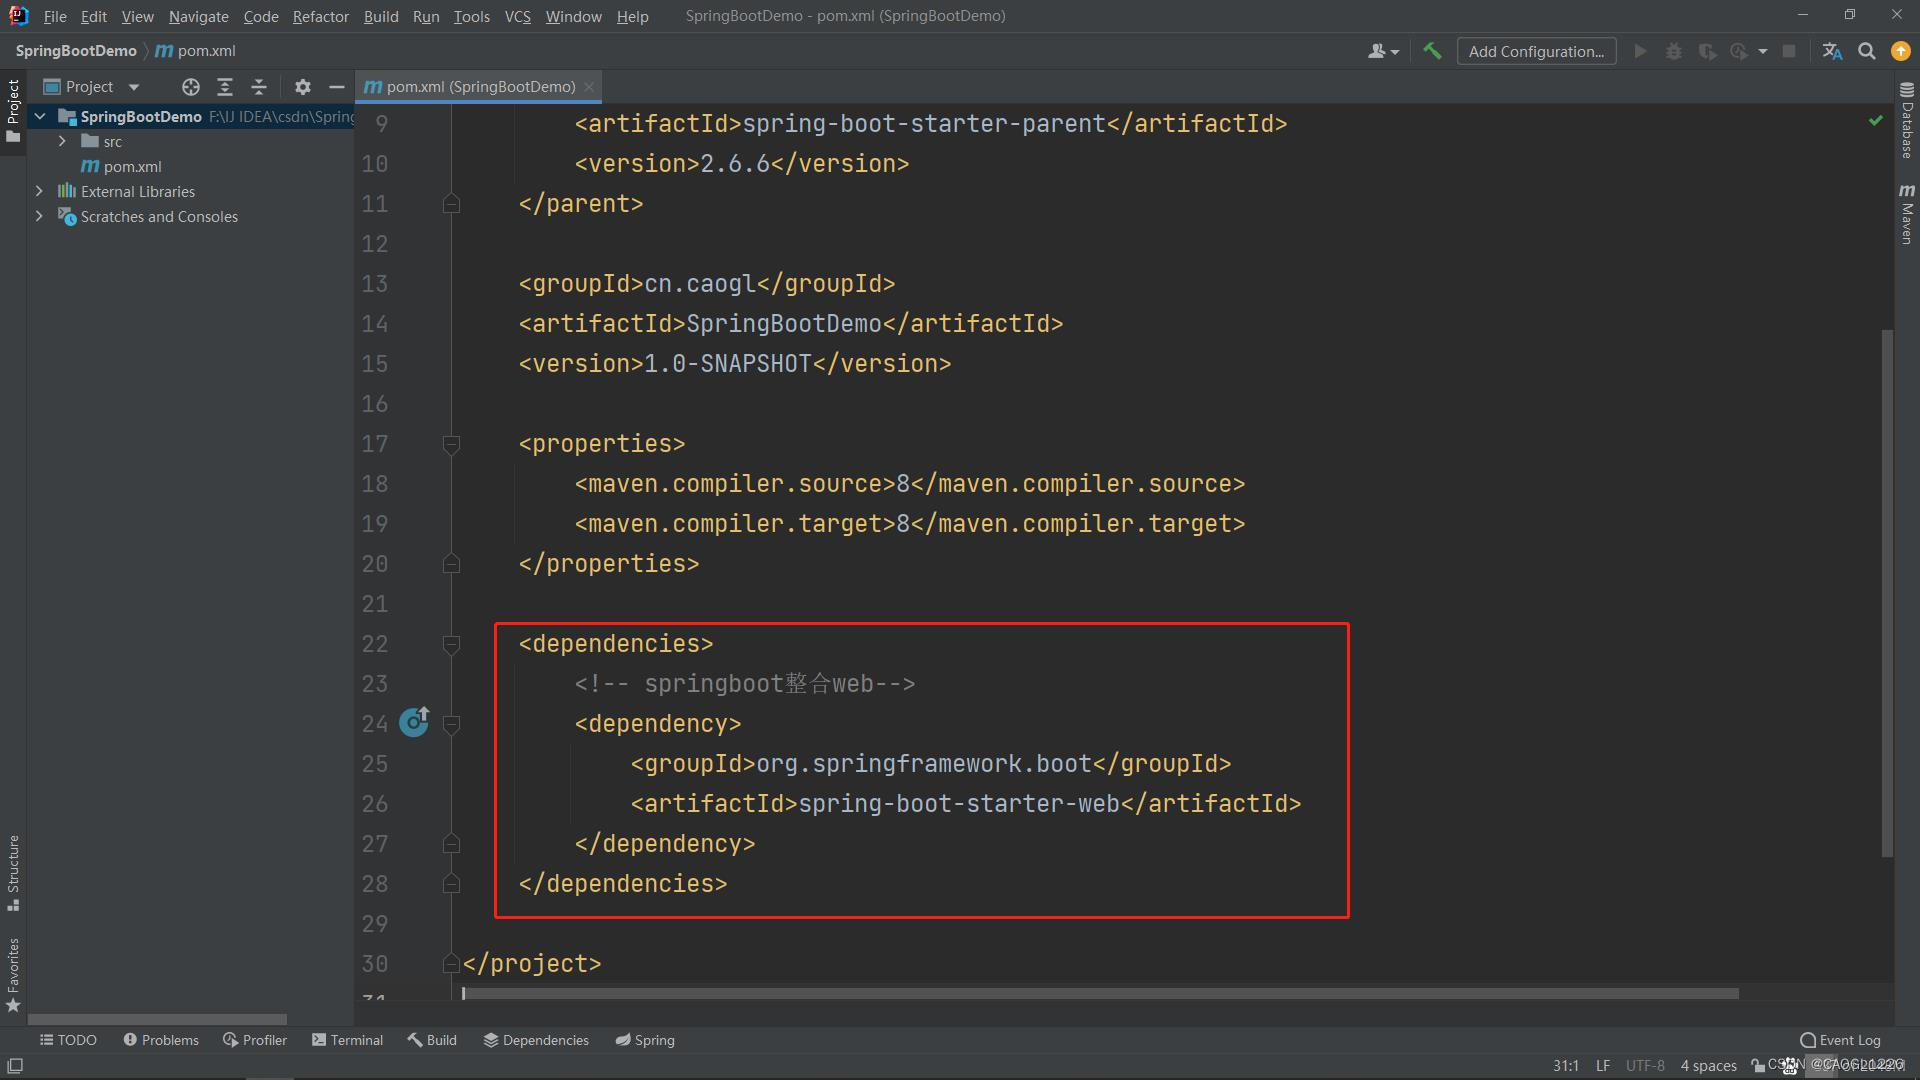1920x1080 pixels.
Task: Open the Structure tool window
Action: (13, 872)
